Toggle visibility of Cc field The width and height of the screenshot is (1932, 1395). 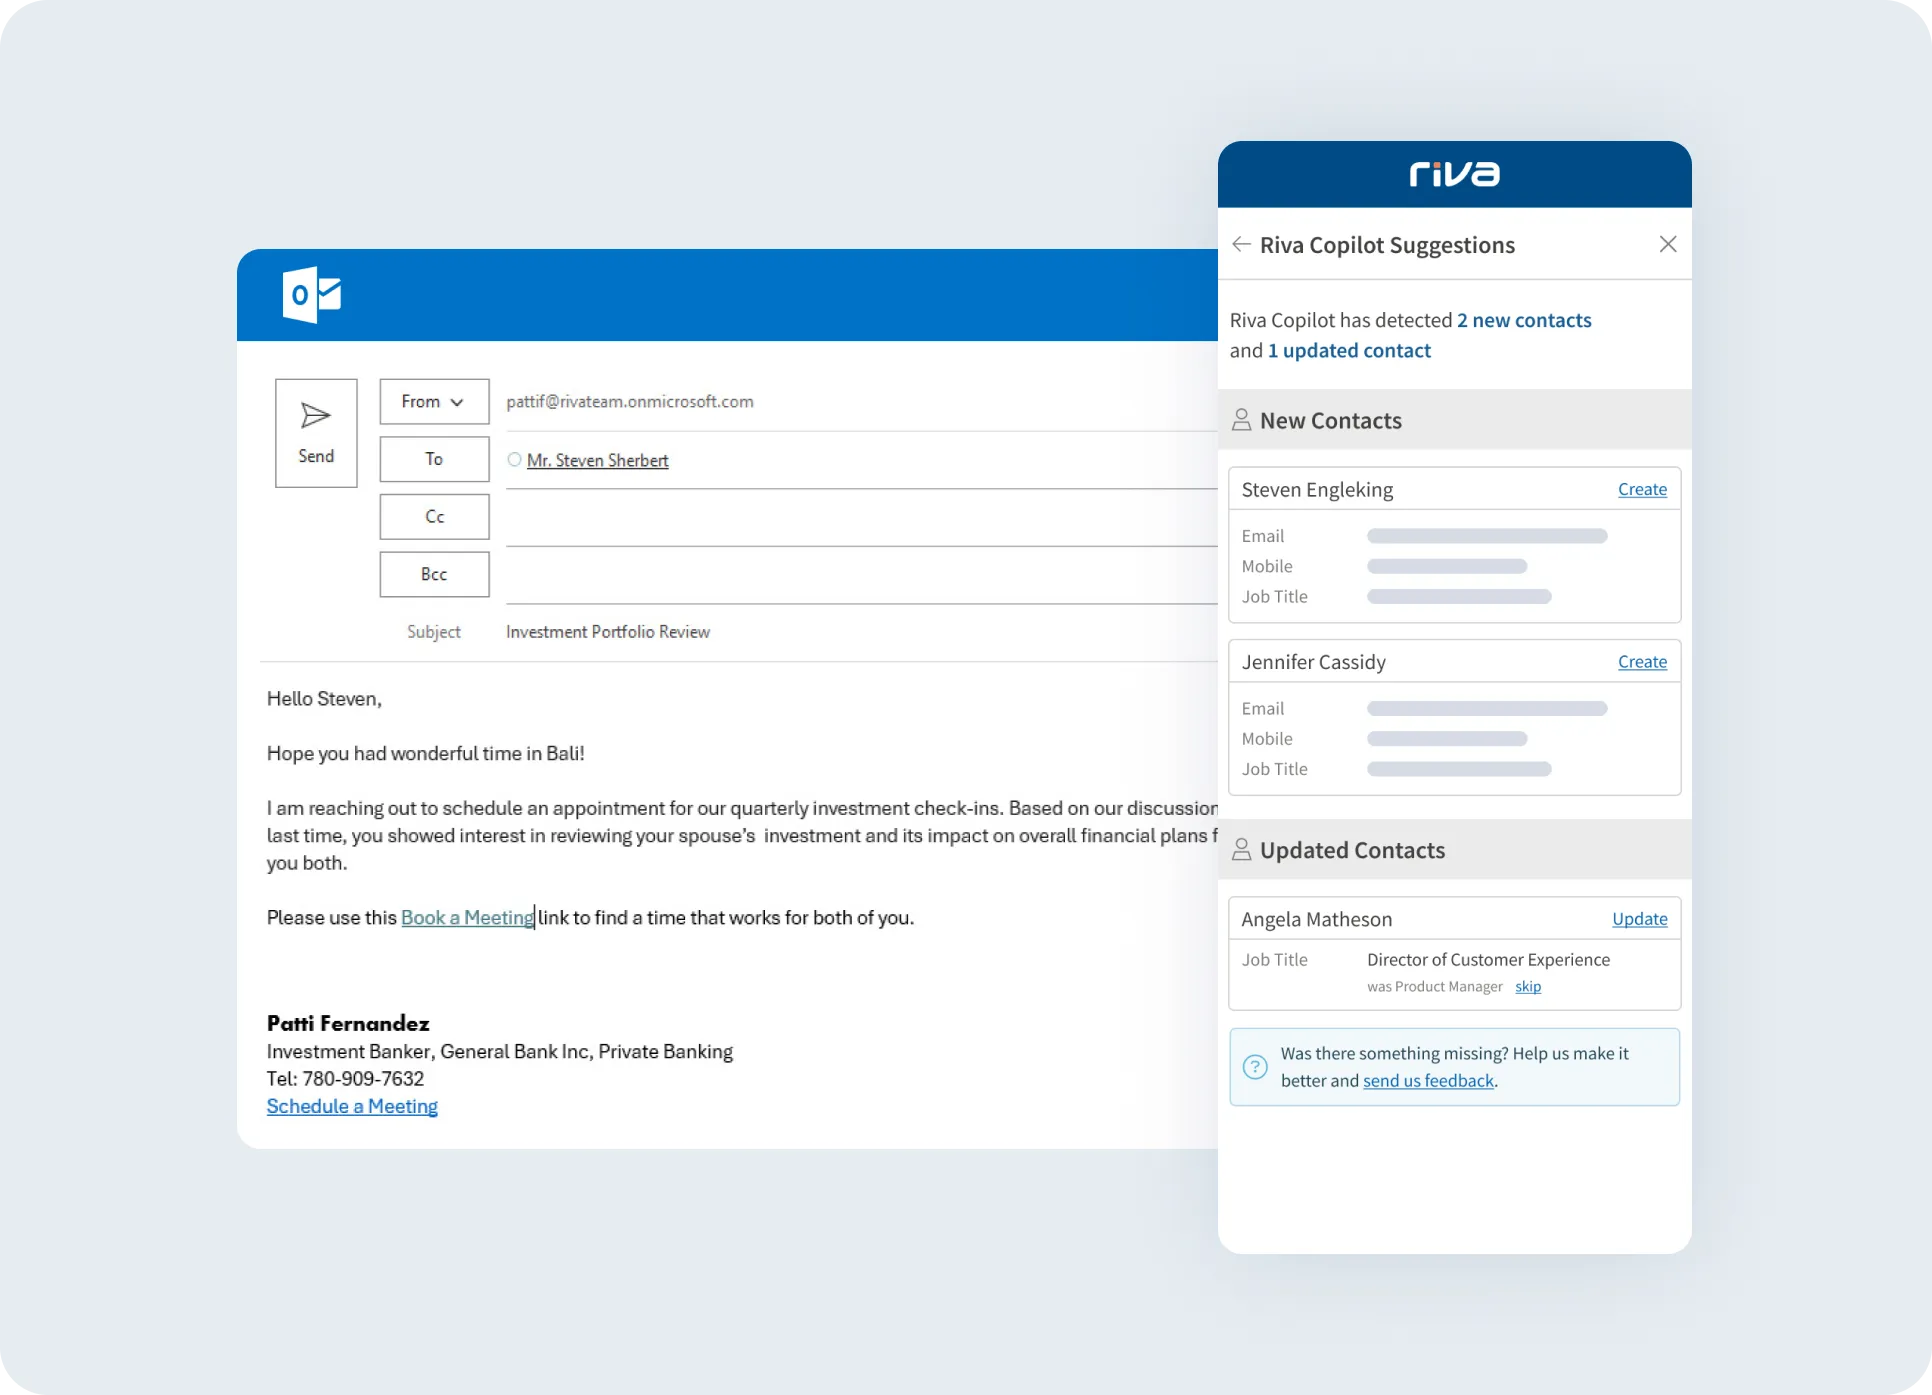pos(434,516)
